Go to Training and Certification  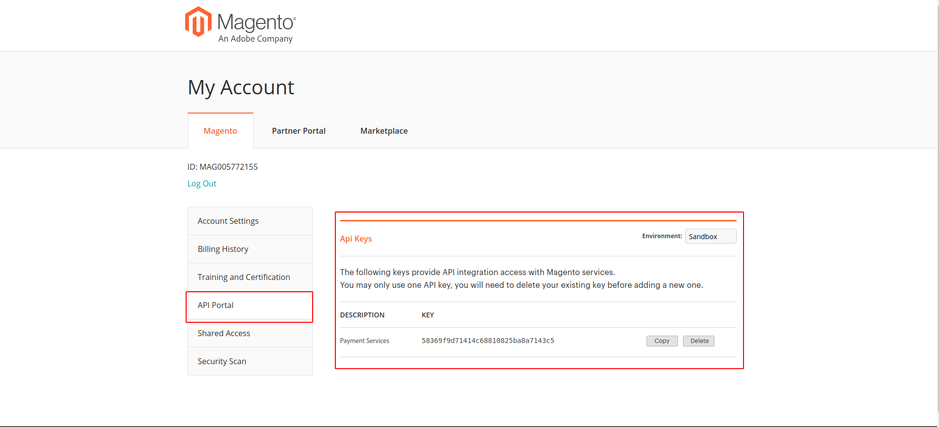(x=250, y=277)
